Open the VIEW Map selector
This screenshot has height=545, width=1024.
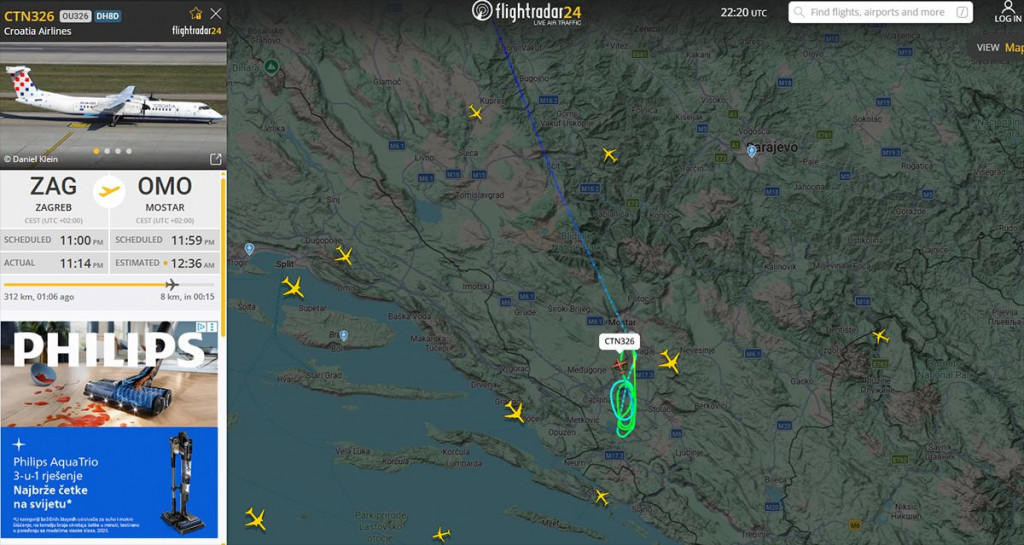pos(999,48)
